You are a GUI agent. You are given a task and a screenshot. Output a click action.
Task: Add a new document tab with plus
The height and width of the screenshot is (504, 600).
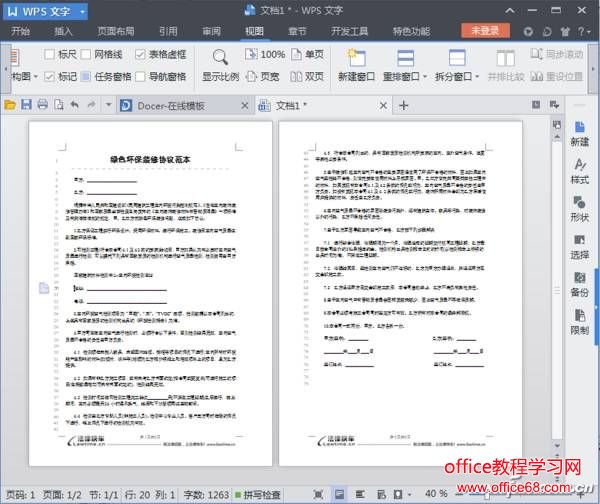tap(404, 105)
